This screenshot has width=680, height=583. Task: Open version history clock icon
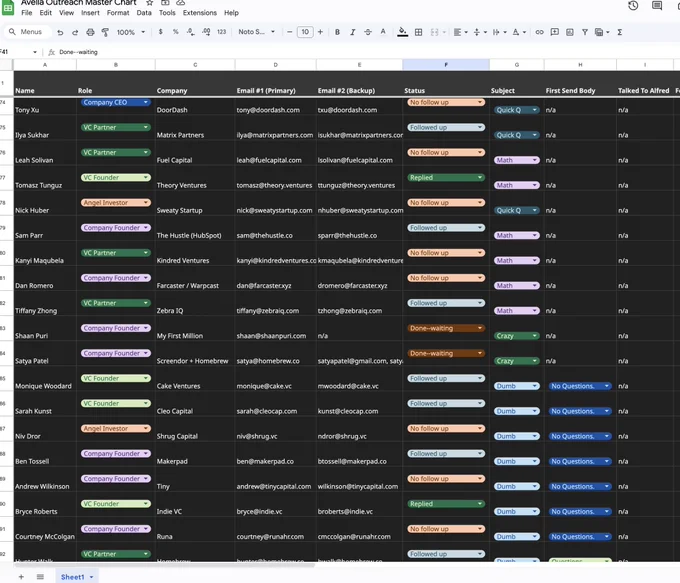pos(633,6)
